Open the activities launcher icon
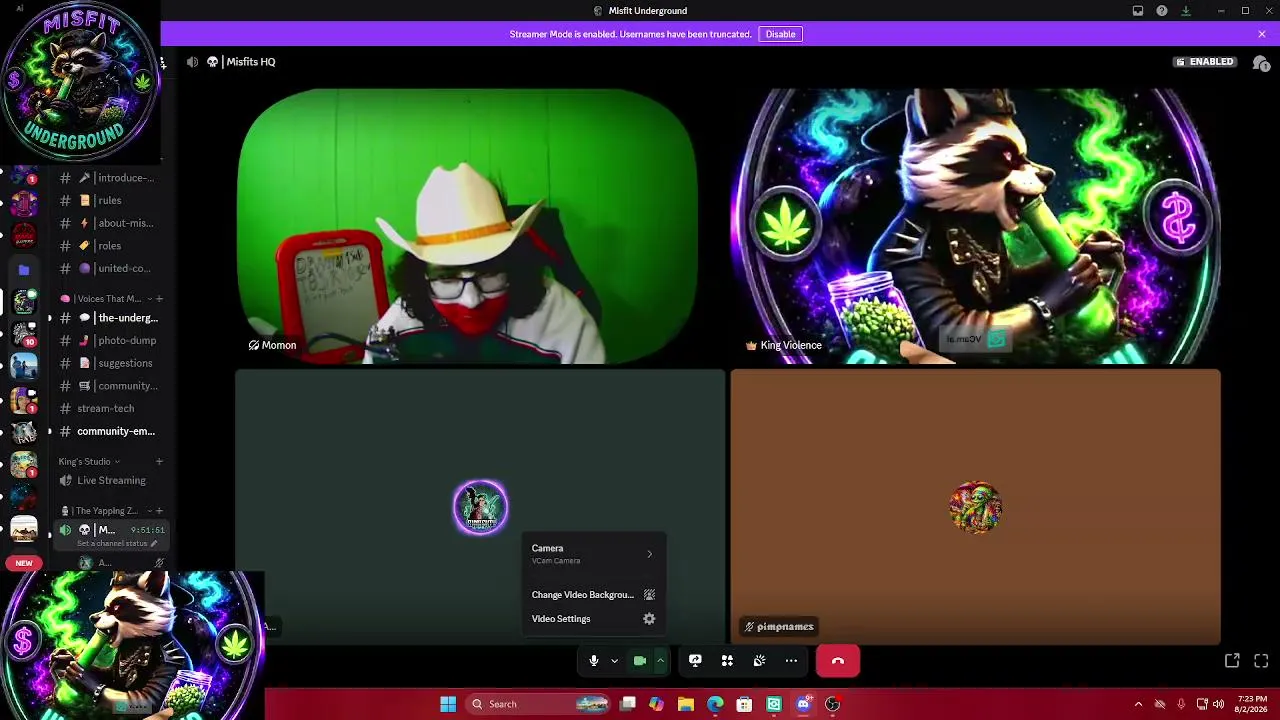The image size is (1280, 720). [727, 661]
